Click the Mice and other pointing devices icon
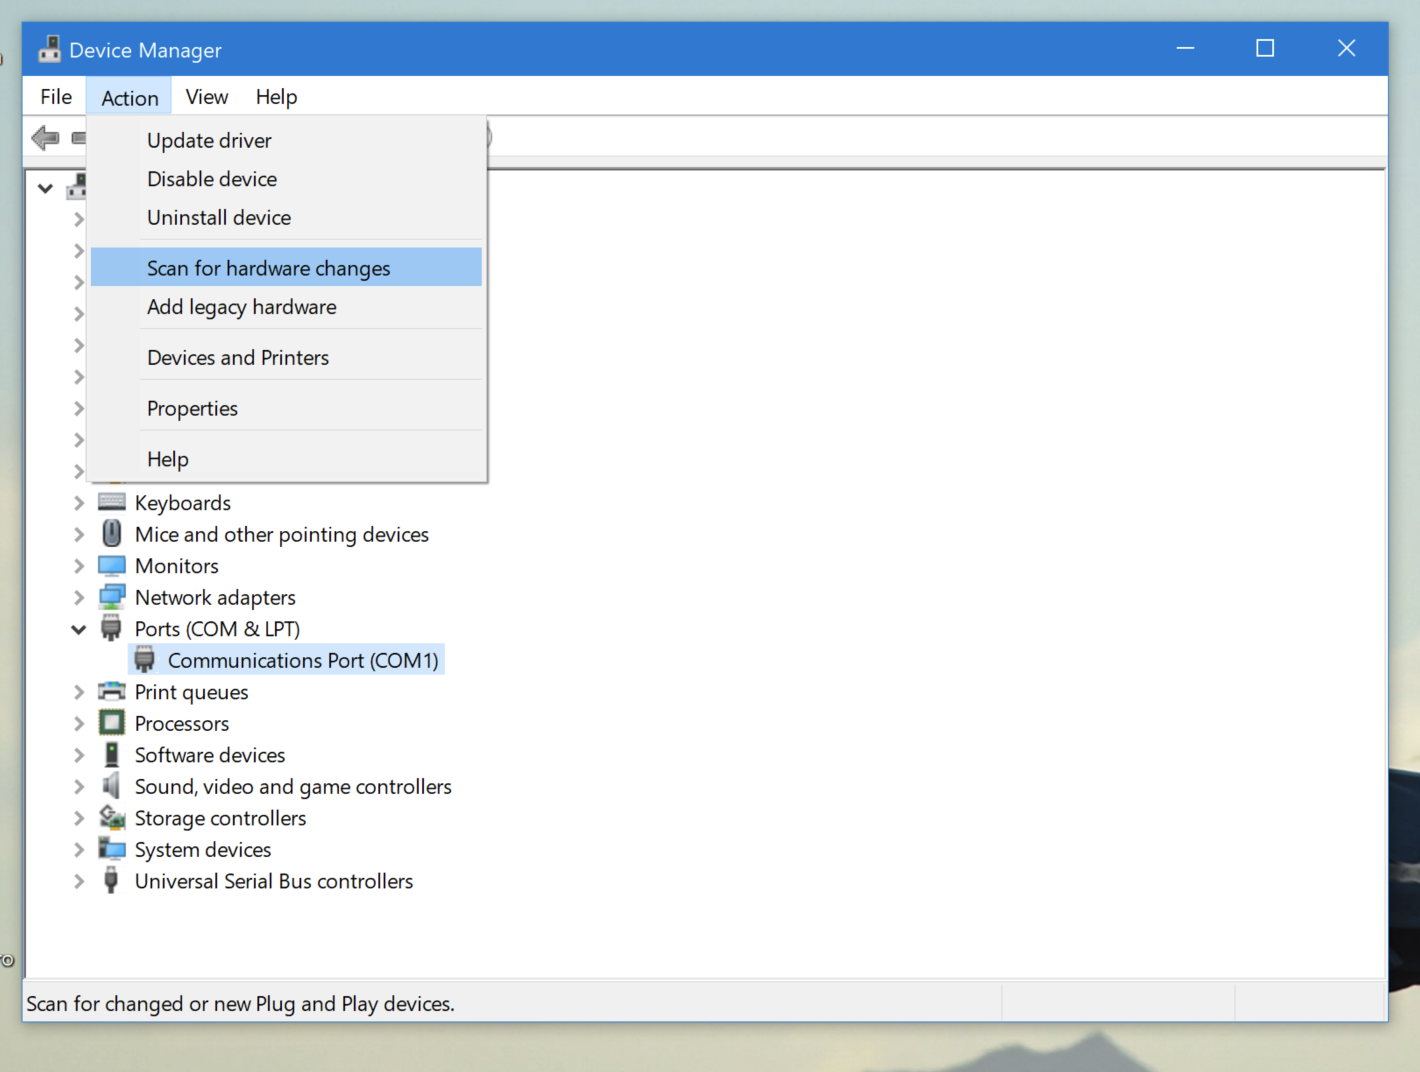 (x=112, y=534)
